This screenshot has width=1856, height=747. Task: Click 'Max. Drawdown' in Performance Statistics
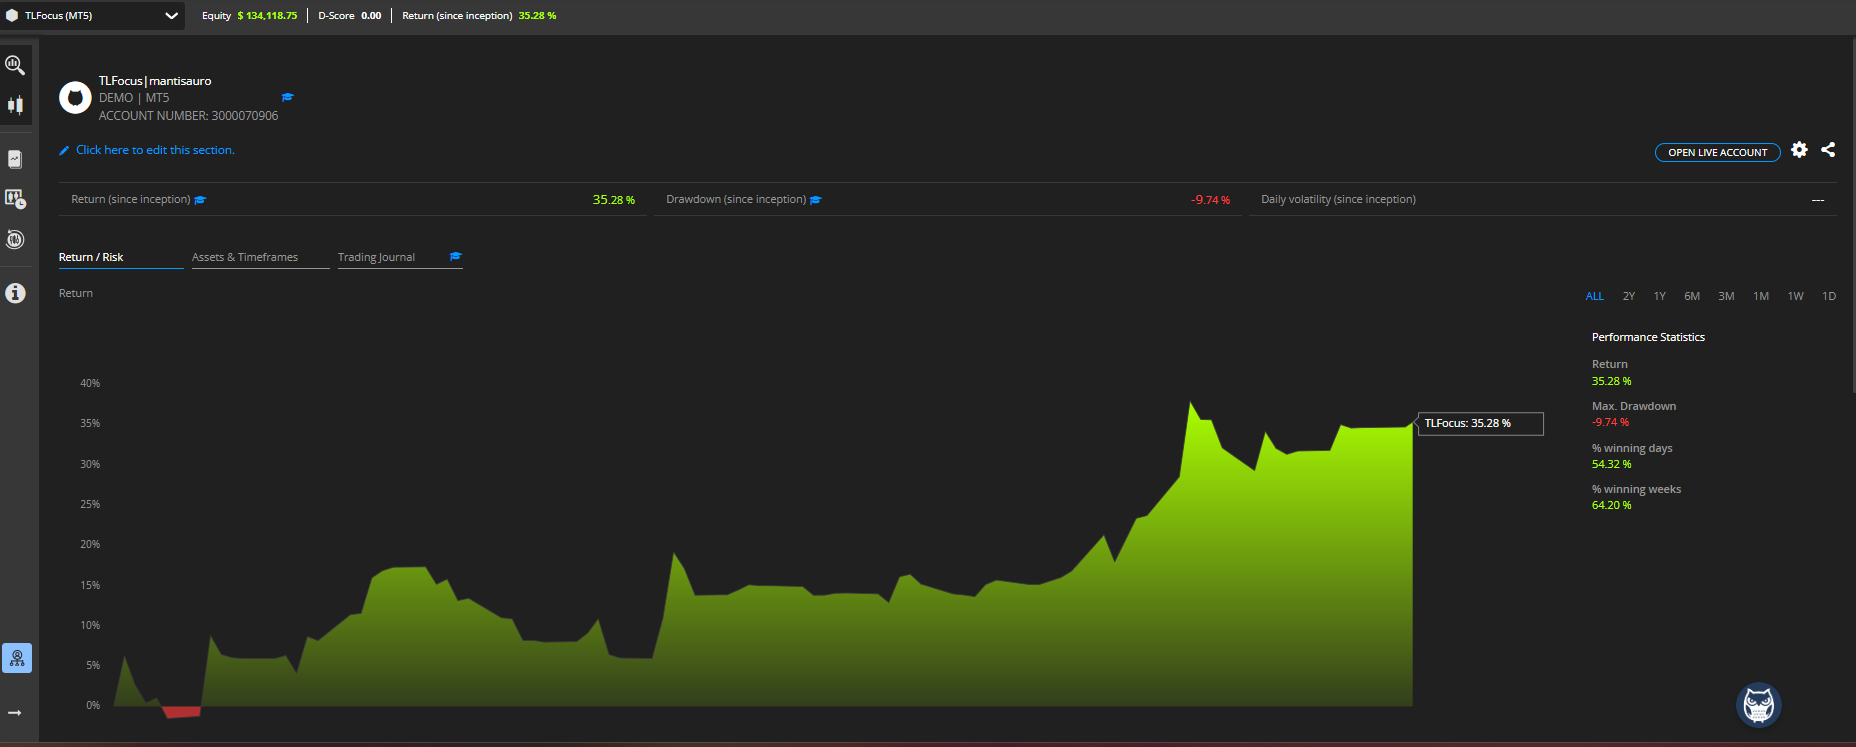point(1634,406)
